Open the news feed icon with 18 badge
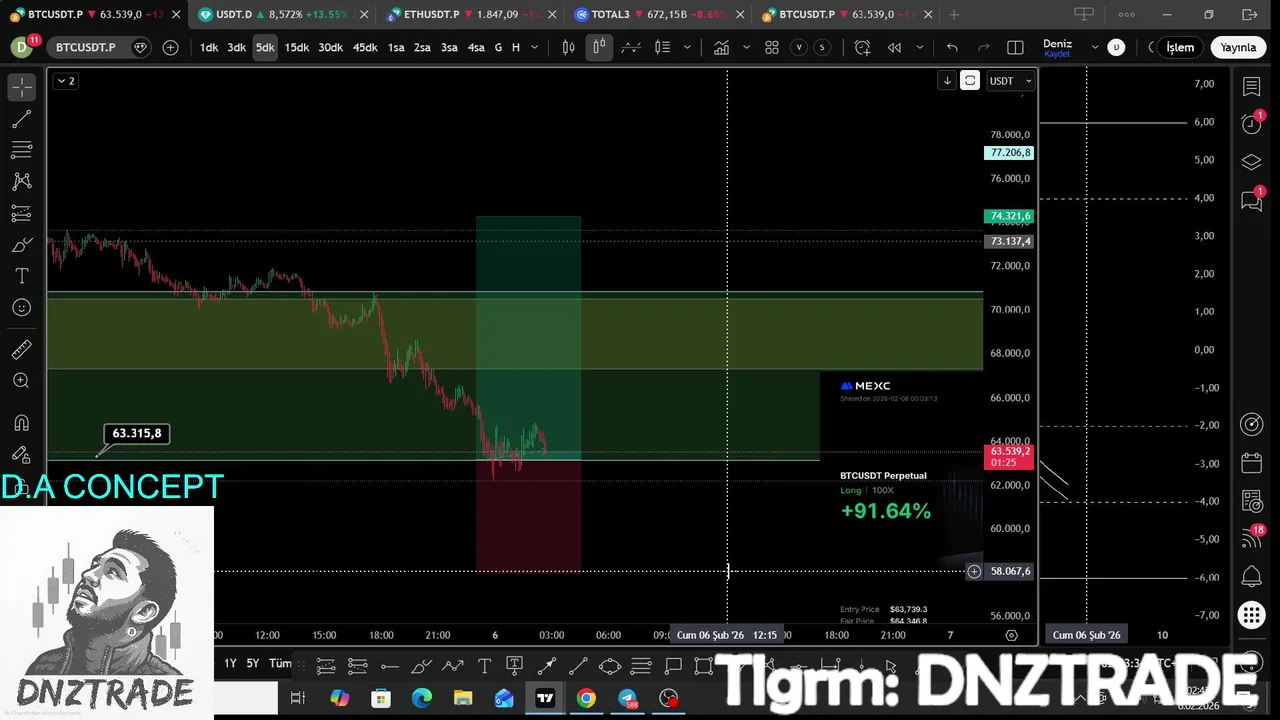 [1251, 538]
